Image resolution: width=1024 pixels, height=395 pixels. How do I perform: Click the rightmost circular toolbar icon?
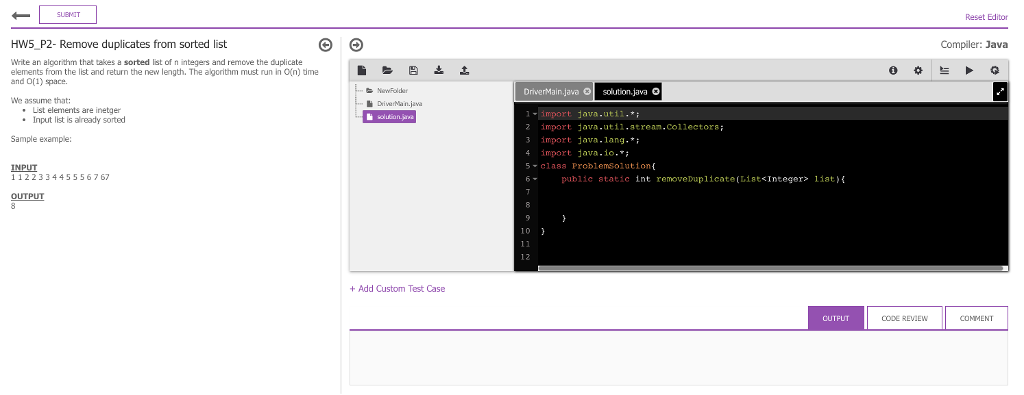pyautogui.click(x=995, y=71)
